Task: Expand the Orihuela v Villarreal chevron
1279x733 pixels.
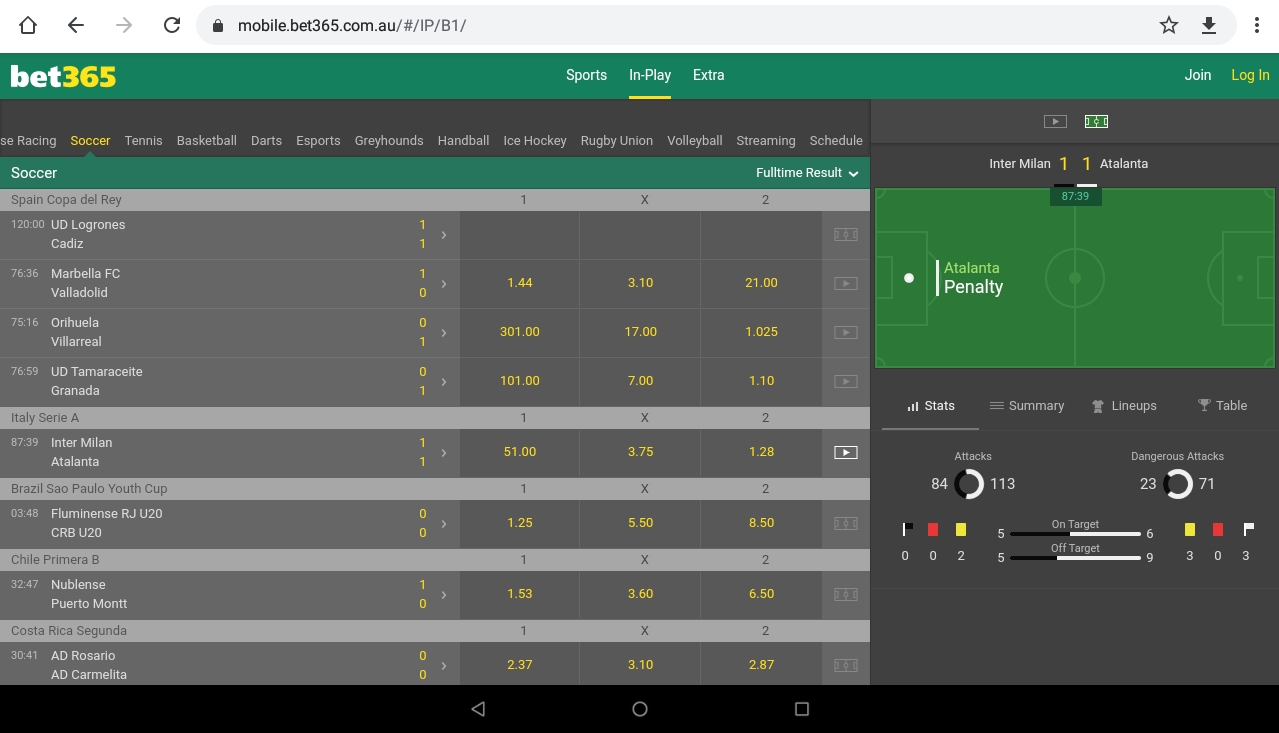Action: tap(444, 333)
